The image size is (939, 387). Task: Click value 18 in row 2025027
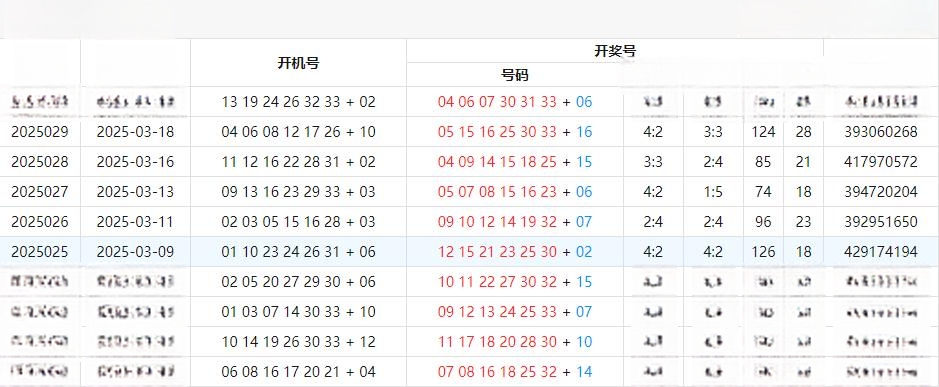[804, 192]
